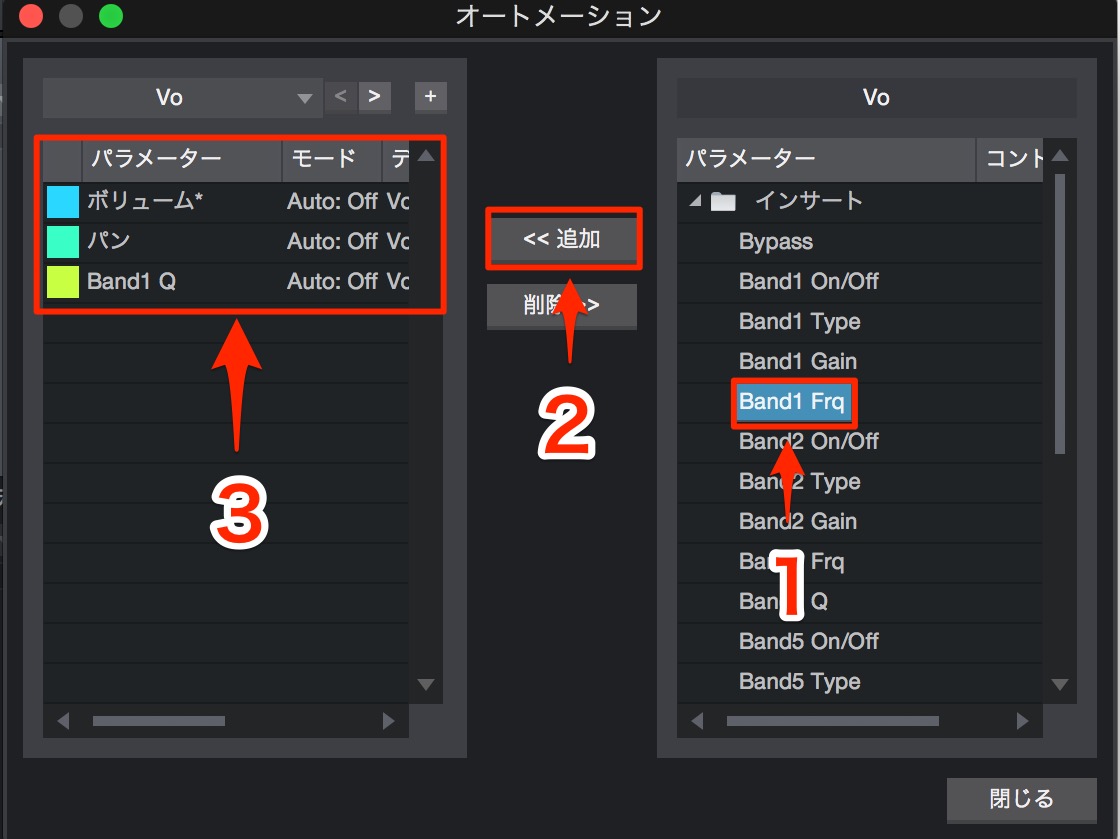Select Band1 Frq parameter
This screenshot has height=839, width=1120.
click(x=792, y=401)
